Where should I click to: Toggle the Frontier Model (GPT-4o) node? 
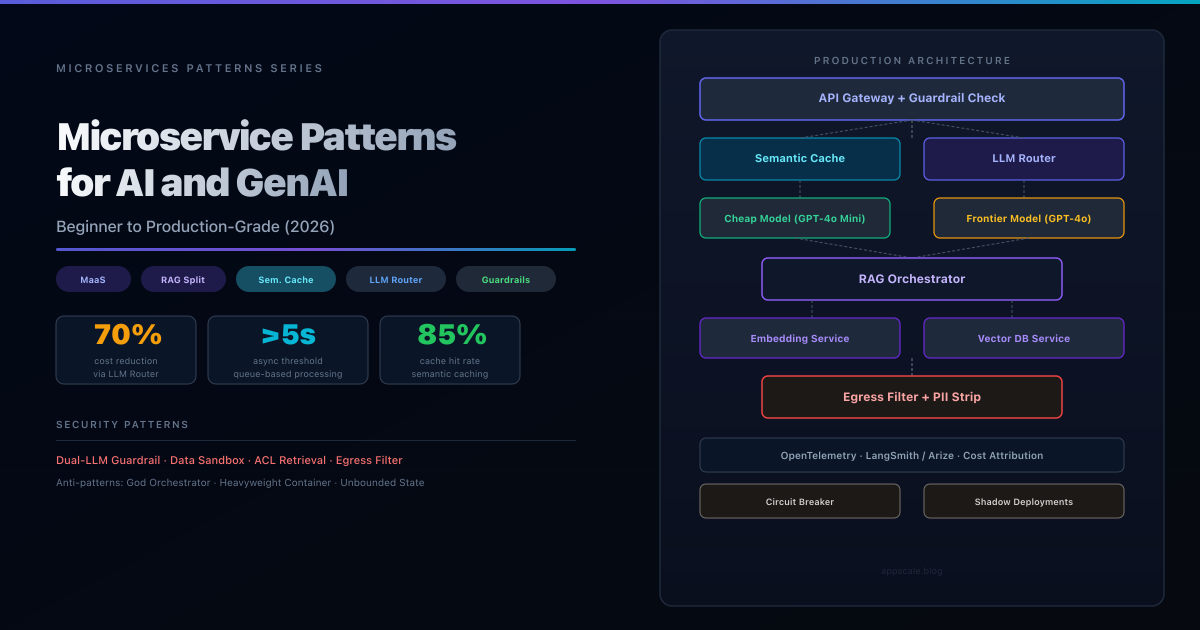[1028, 218]
